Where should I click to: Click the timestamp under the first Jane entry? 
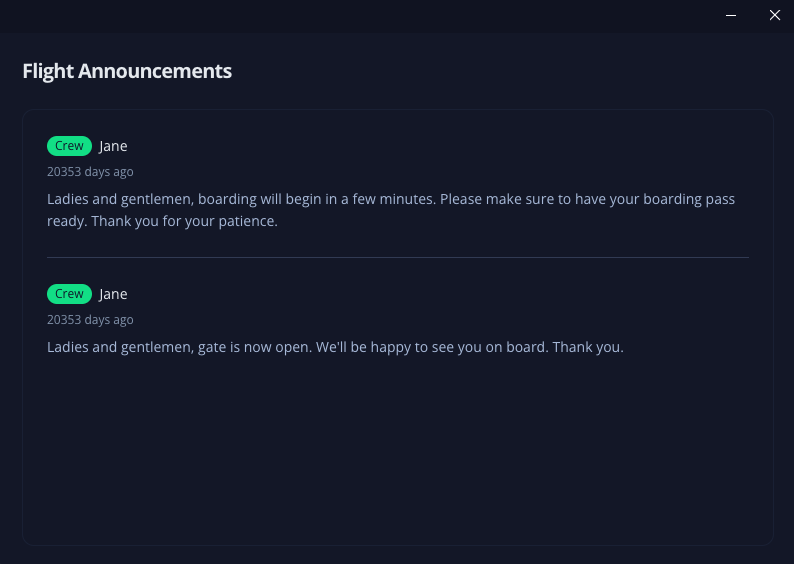[90, 172]
